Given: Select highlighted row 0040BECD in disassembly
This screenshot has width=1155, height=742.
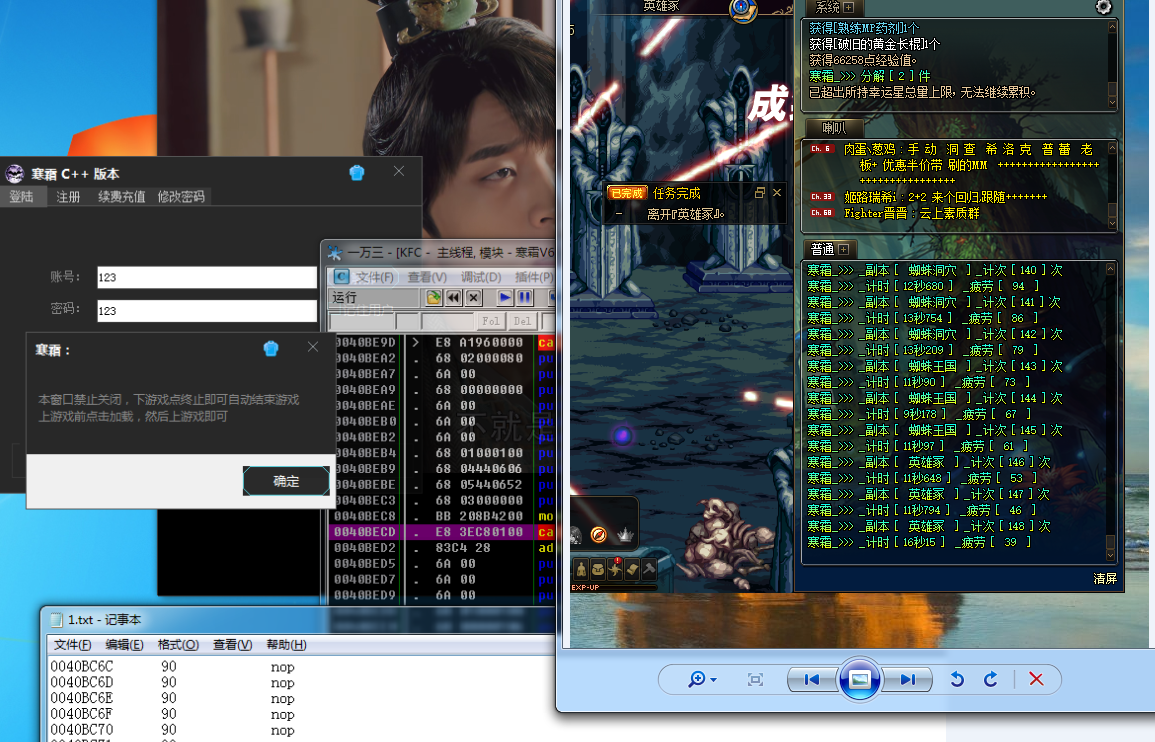Looking at the screenshot, I should point(443,532).
